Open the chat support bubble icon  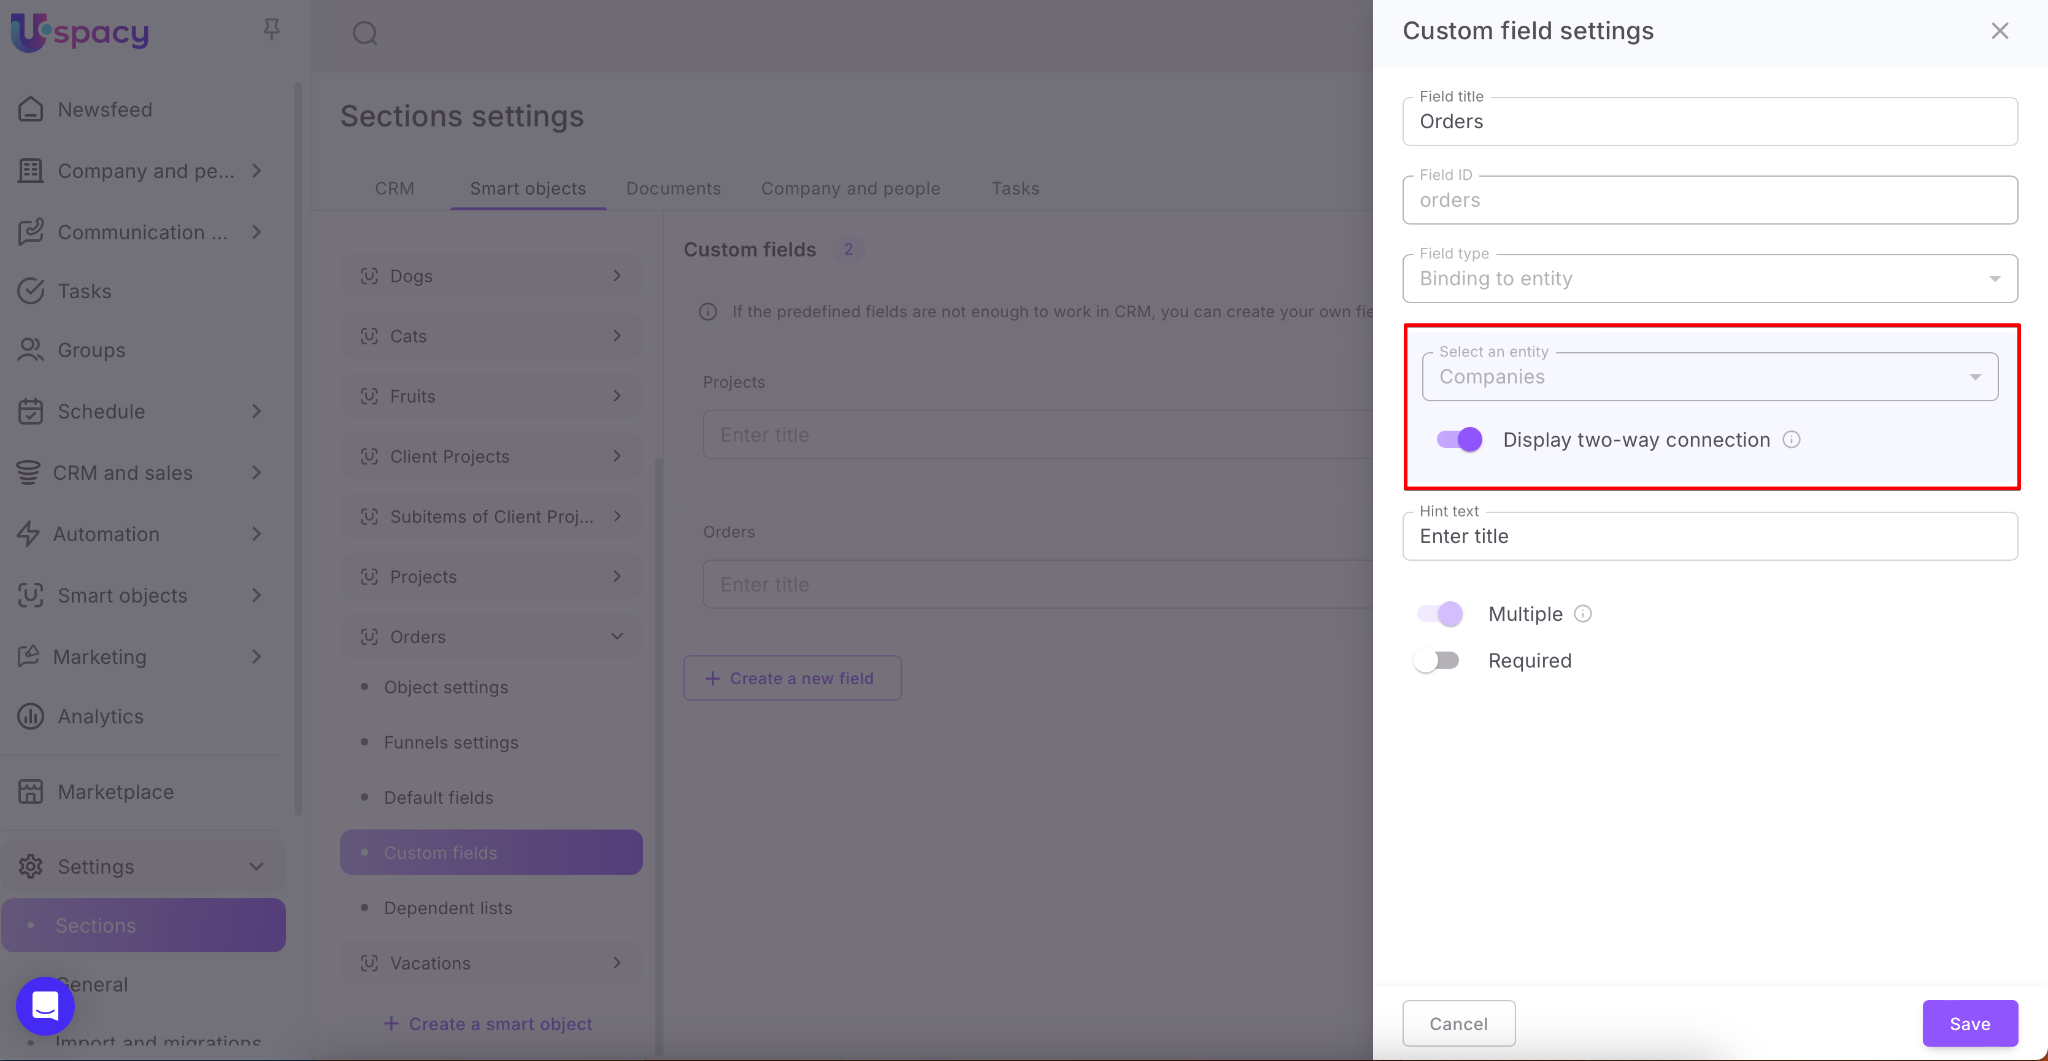point(45,1005)
